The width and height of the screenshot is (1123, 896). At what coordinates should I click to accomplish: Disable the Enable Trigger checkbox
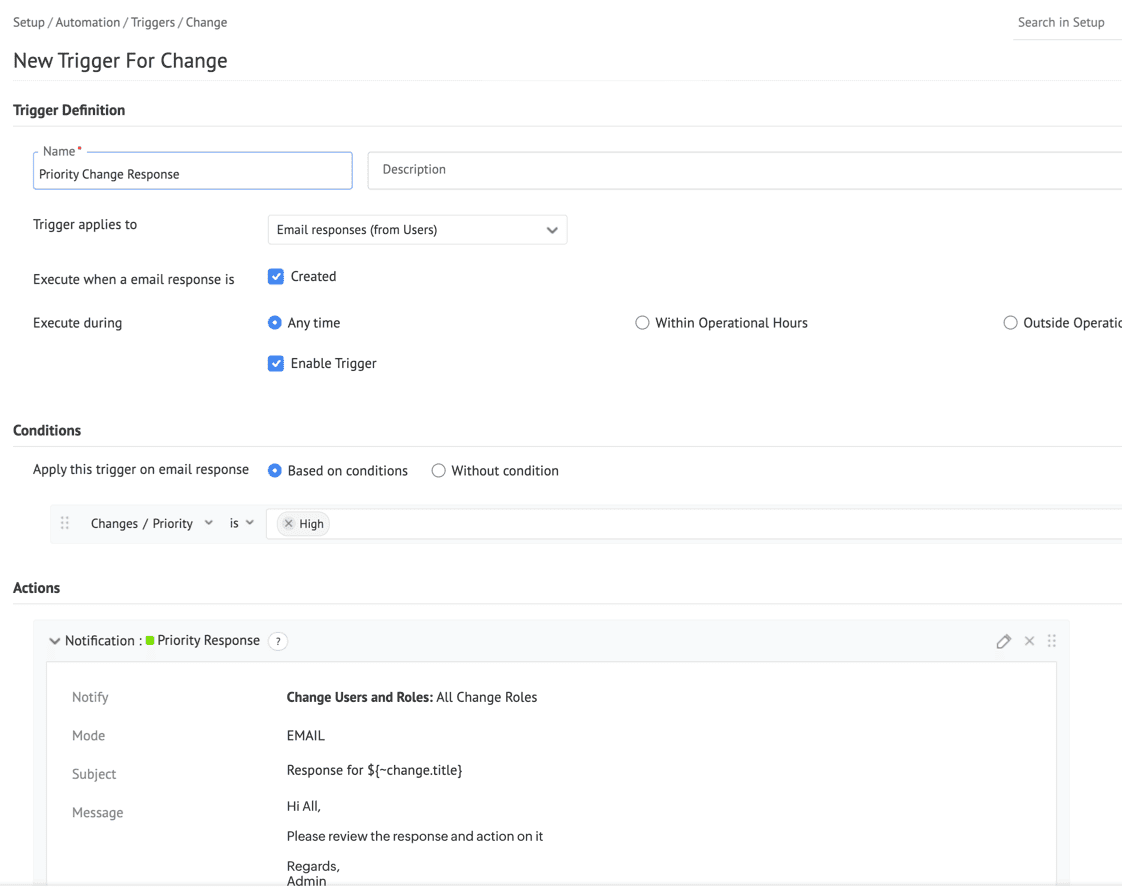tap(276, 364)
